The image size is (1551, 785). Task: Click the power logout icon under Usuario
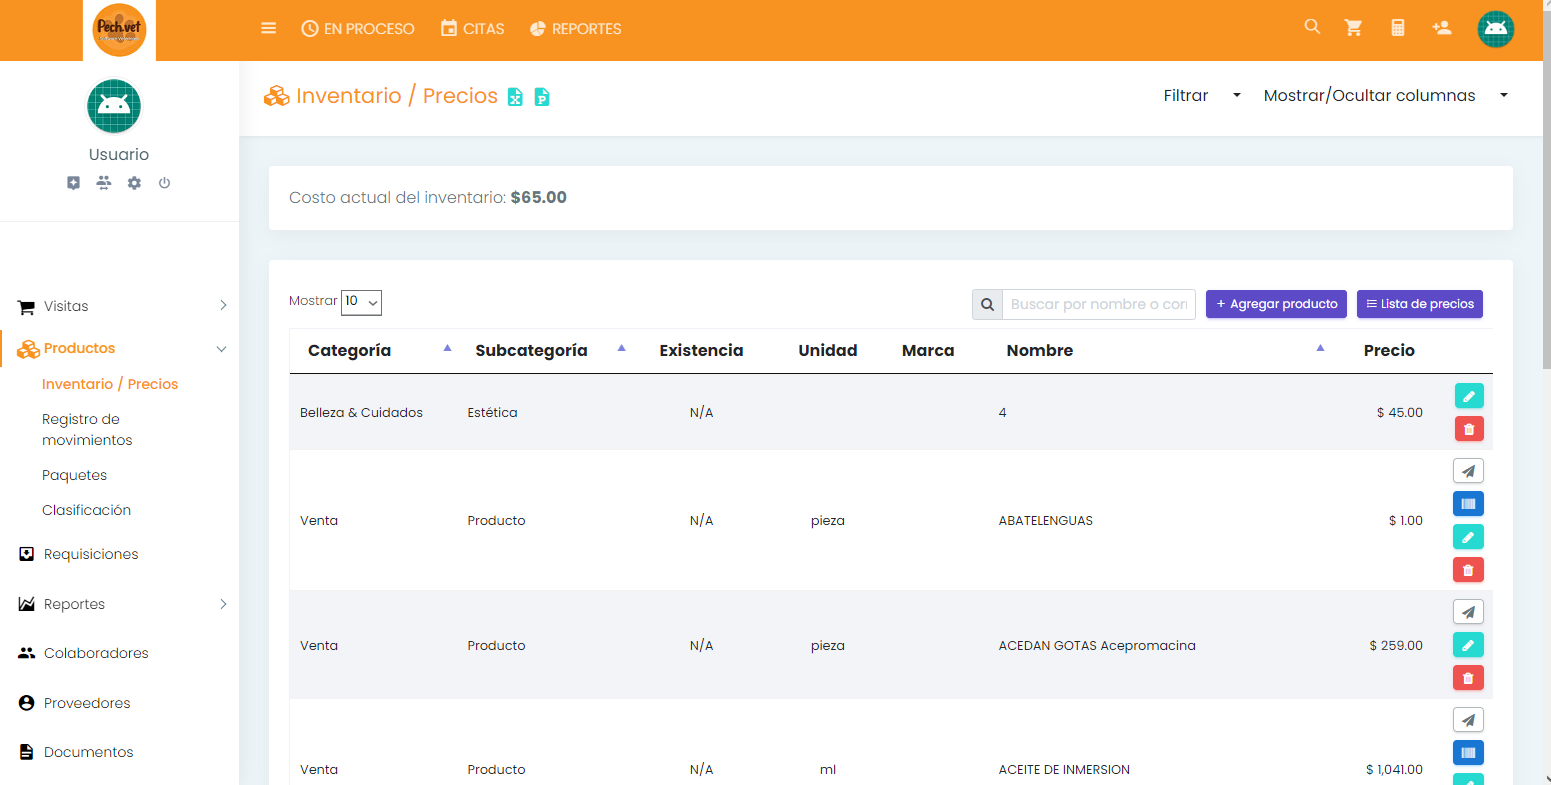pos(164,183)
